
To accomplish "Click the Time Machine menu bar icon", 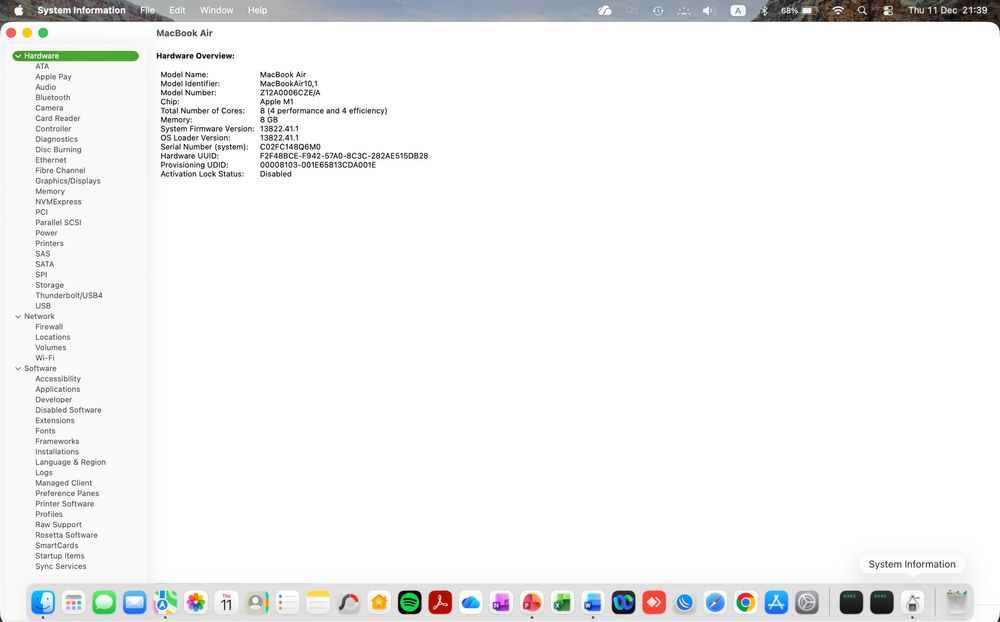I will (x=658, y=10).
